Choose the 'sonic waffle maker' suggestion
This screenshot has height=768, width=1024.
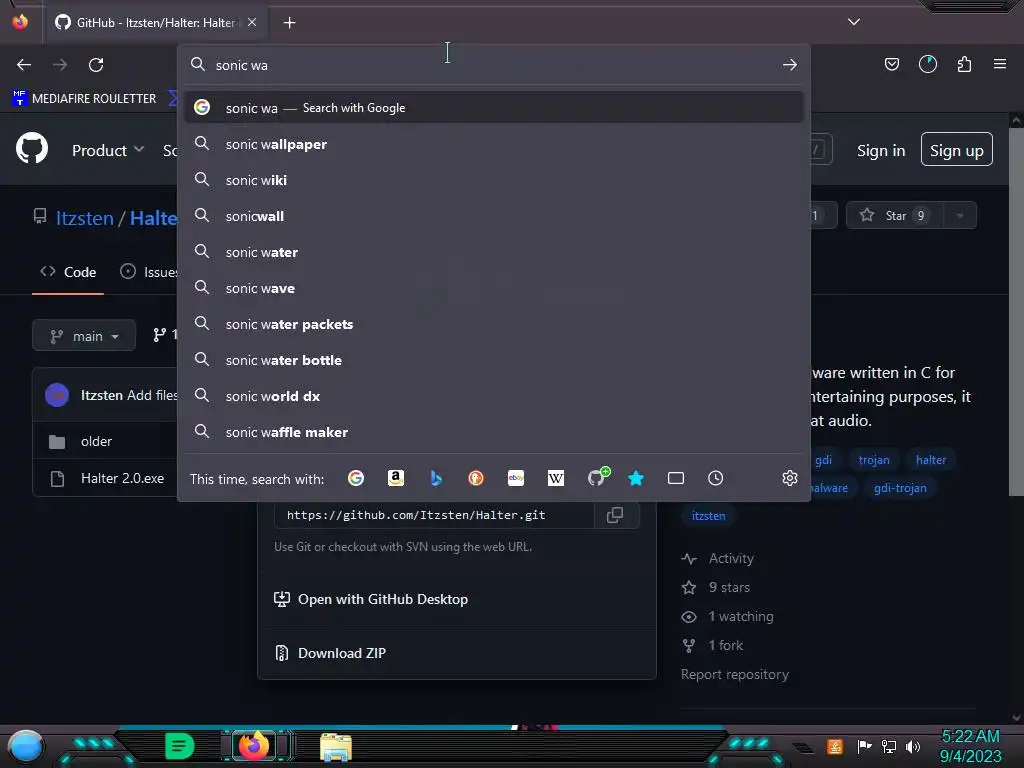[494, 432]
